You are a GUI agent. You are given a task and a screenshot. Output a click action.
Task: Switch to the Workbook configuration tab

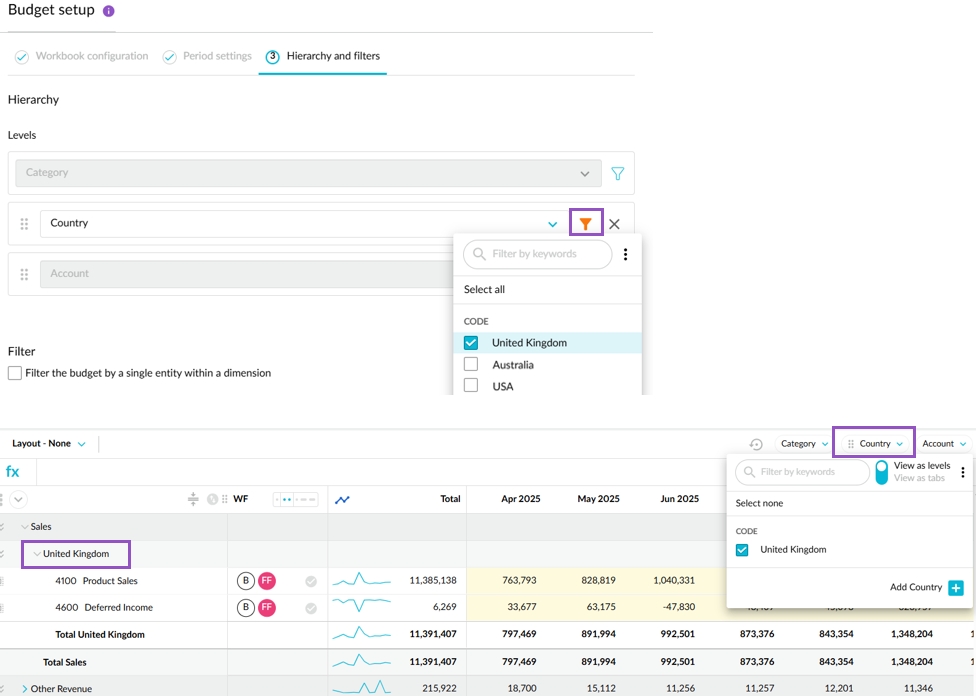click(x=91, y=56)
